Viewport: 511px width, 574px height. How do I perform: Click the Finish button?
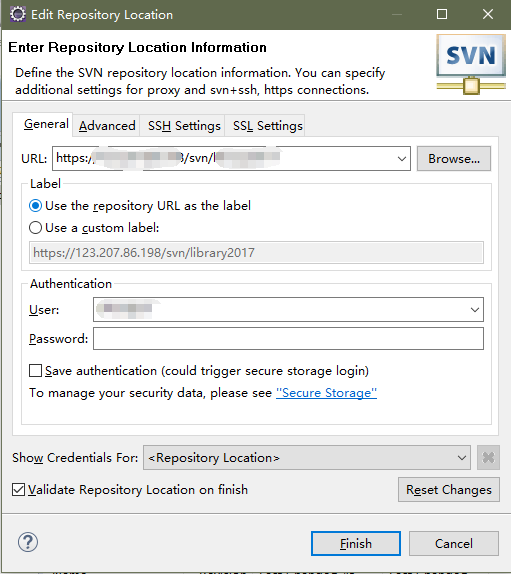click(356, 544)
